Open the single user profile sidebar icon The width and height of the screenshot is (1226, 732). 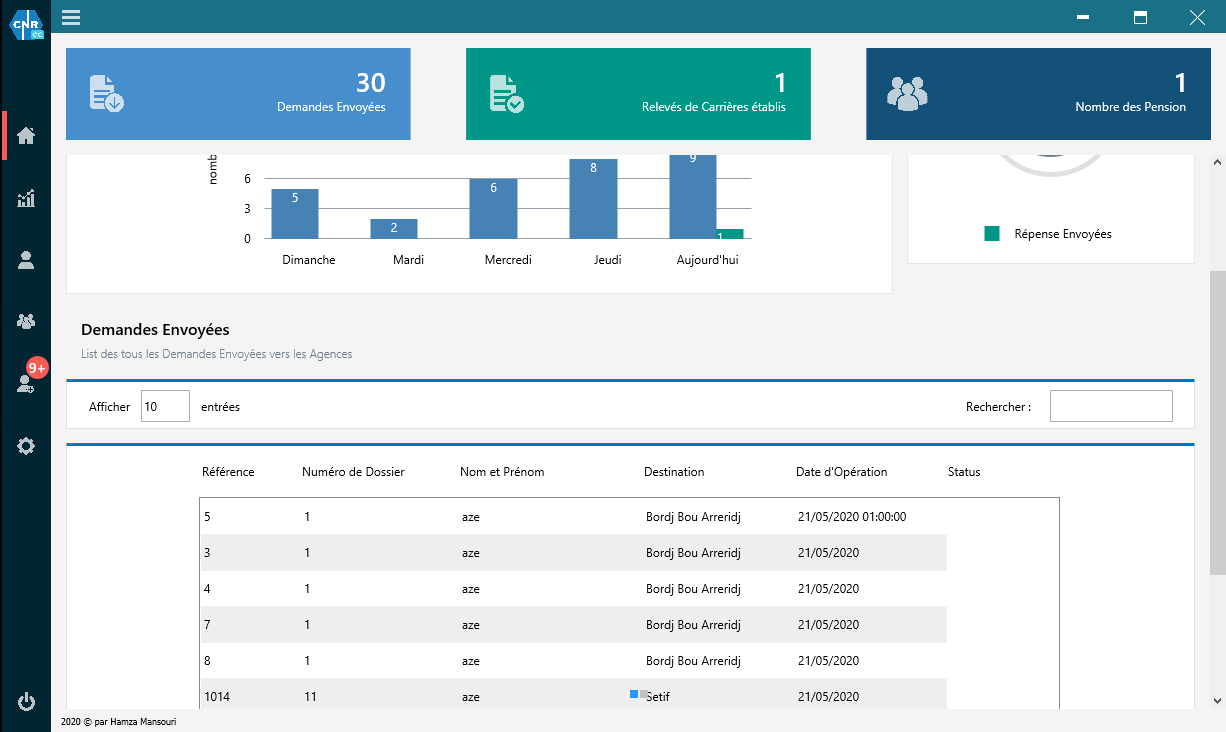26,260
